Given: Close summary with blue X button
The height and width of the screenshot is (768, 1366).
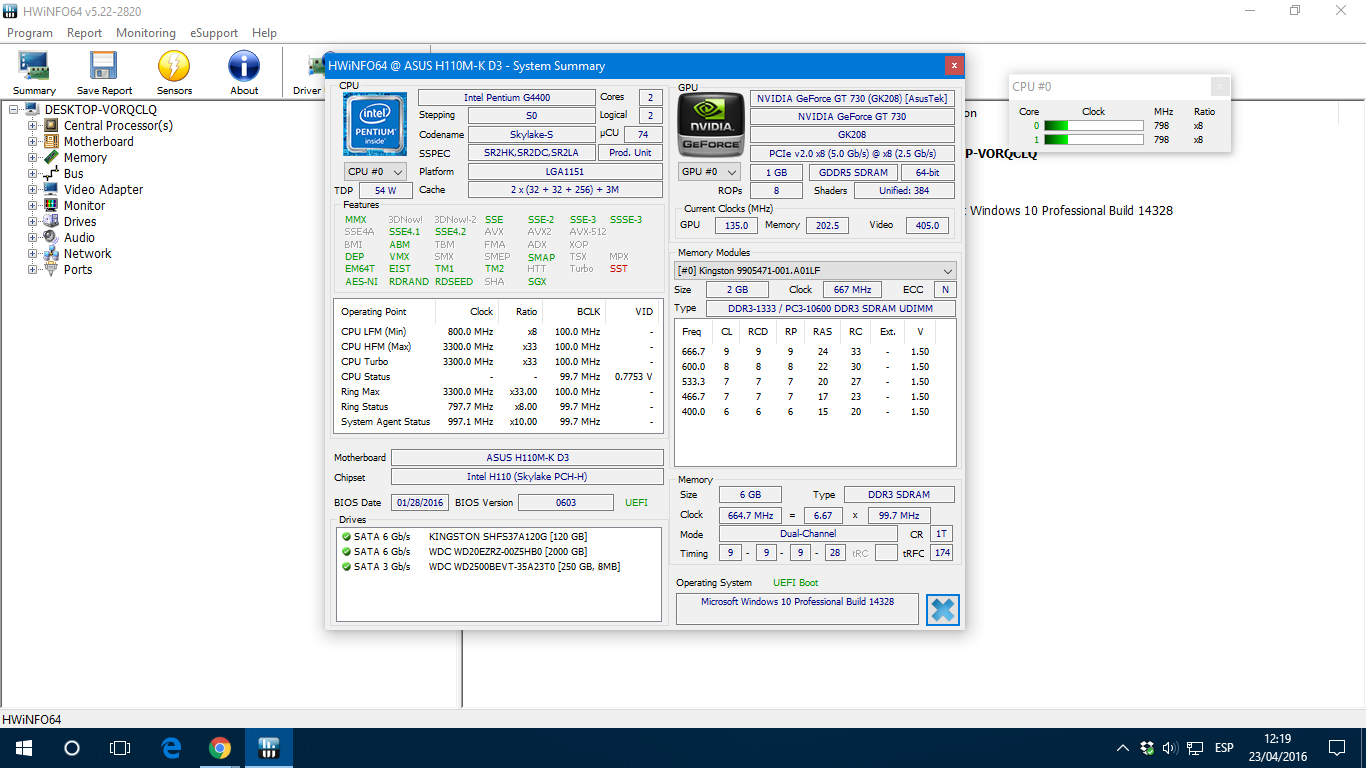Looking at the screenshot, I should pyautogui.click(x=942, y=609).
